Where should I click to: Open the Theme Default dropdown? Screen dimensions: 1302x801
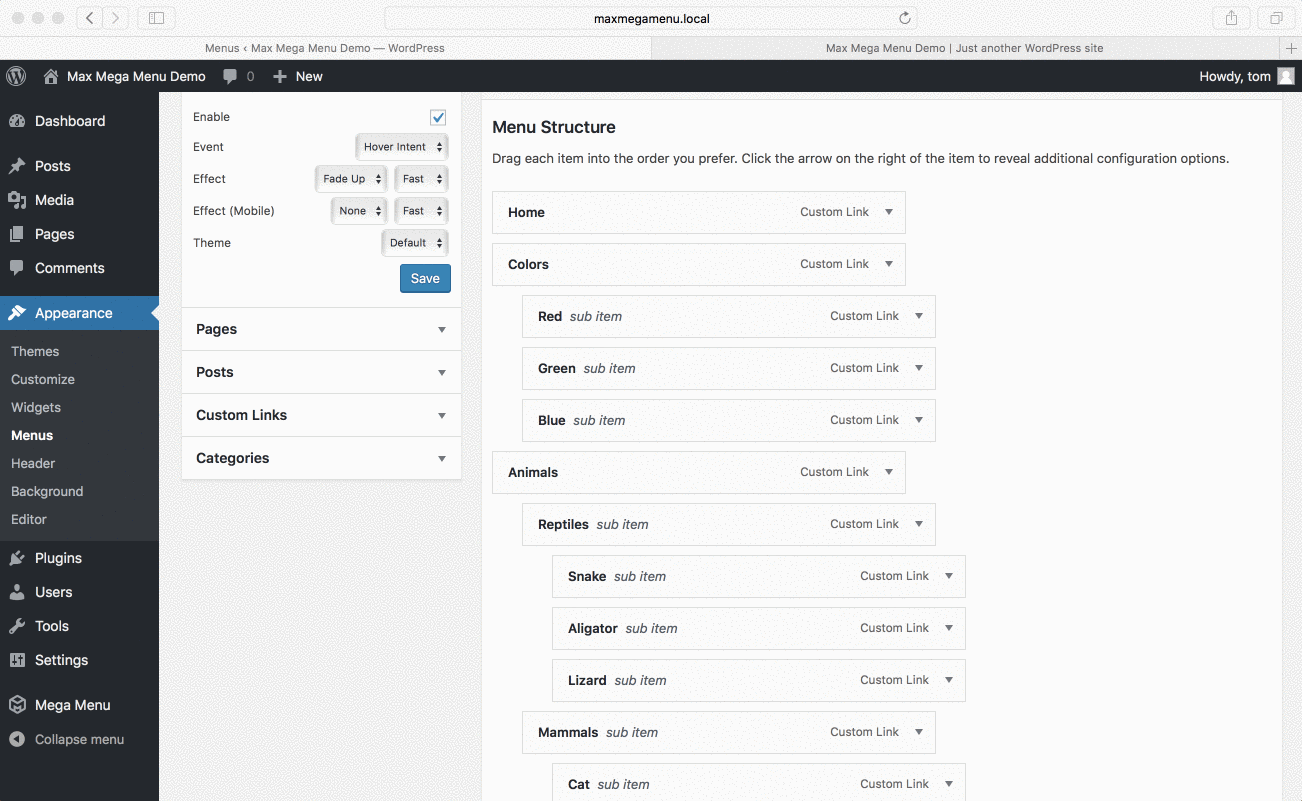pos(415,243)
